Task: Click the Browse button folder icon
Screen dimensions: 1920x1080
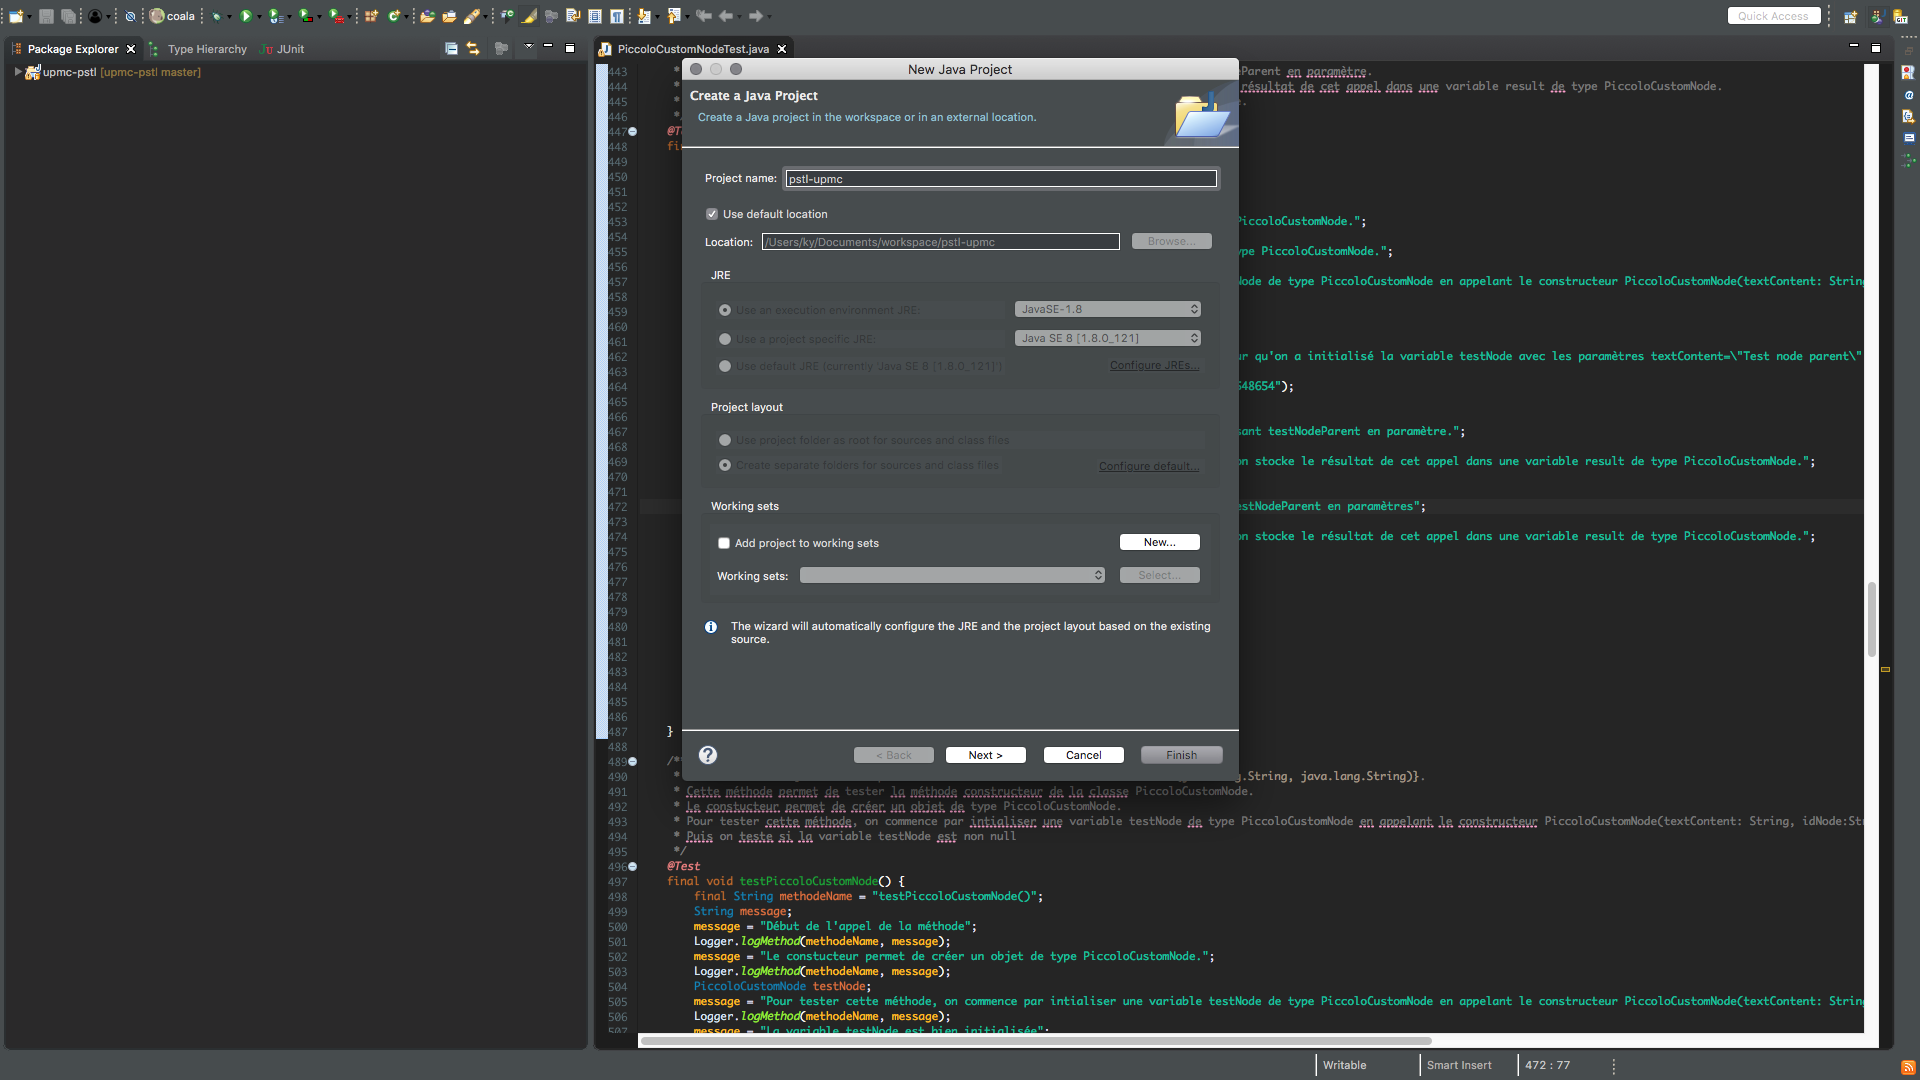Action: coord(1170,241)
